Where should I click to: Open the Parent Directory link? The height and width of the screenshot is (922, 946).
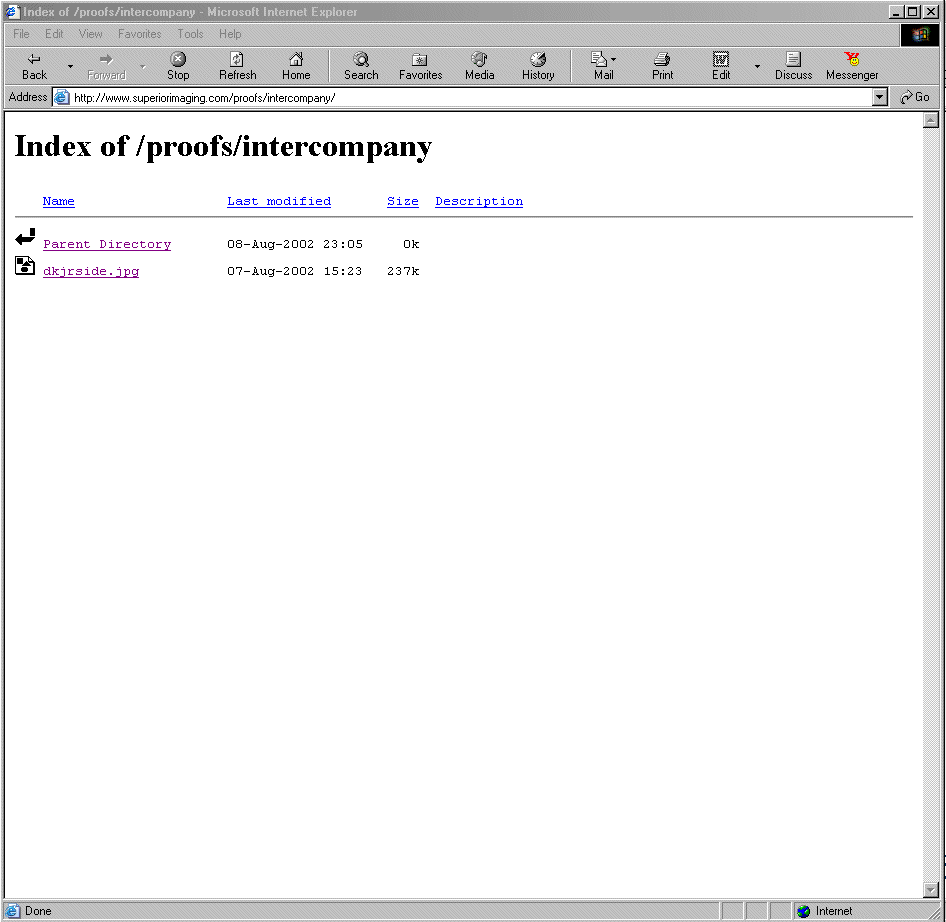[x=107, y=244]
